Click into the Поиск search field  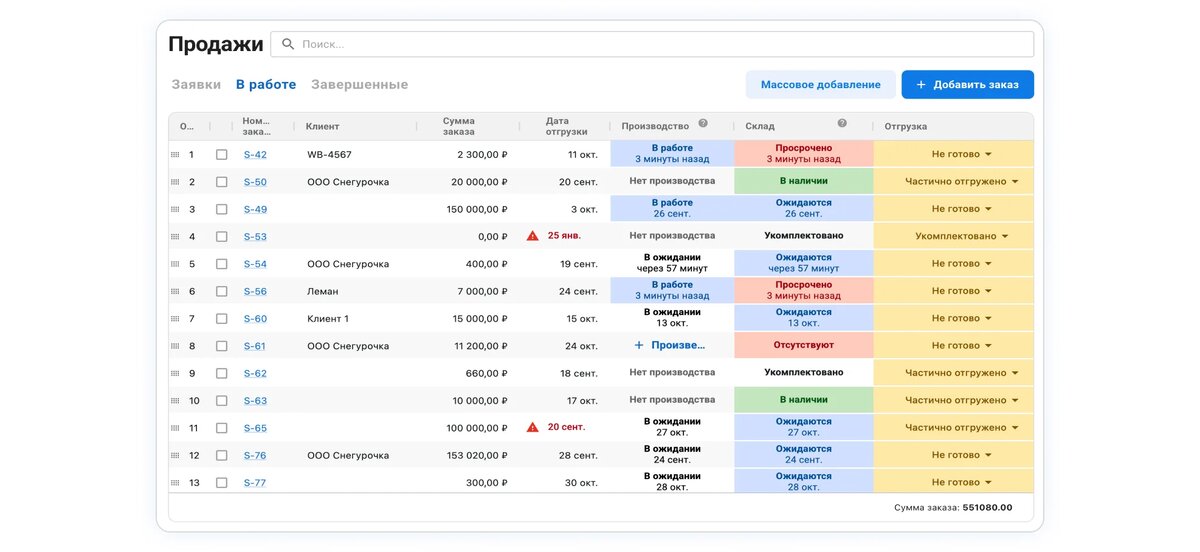(x=652, y=44)
